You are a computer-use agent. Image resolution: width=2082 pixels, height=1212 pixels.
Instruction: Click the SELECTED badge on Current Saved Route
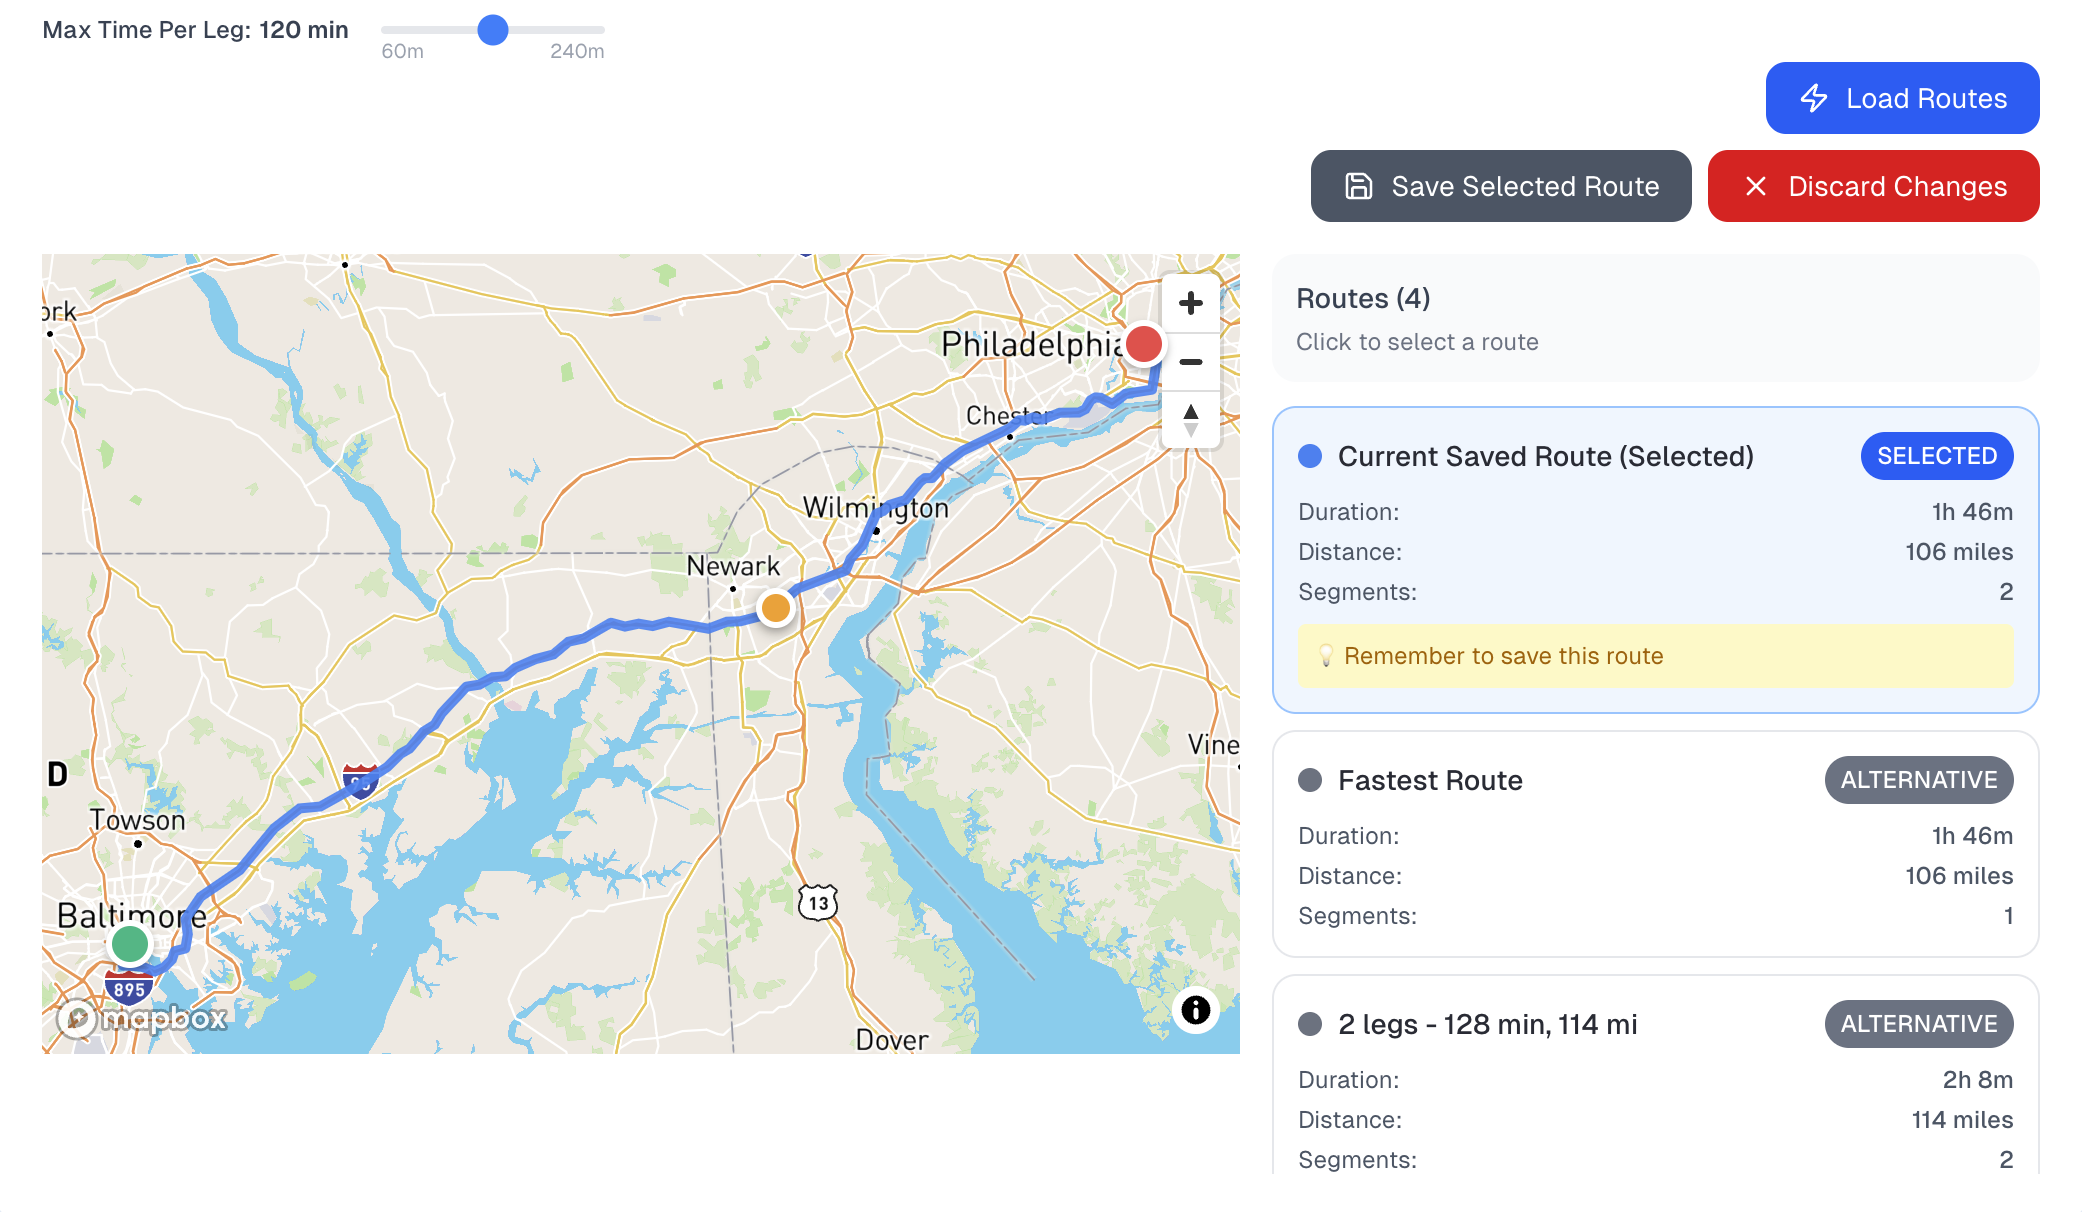(x=1937, y=456)
